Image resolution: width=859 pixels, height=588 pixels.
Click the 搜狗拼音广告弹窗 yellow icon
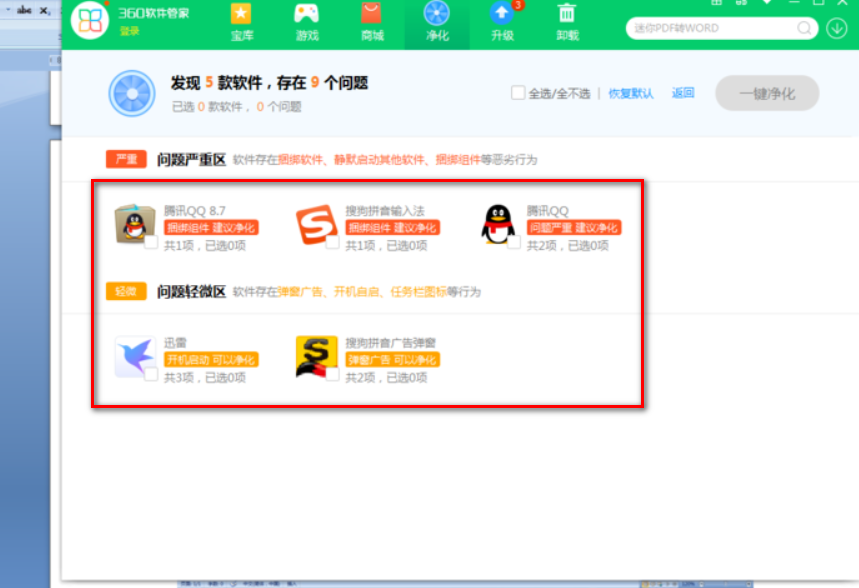tap(316, 356)
